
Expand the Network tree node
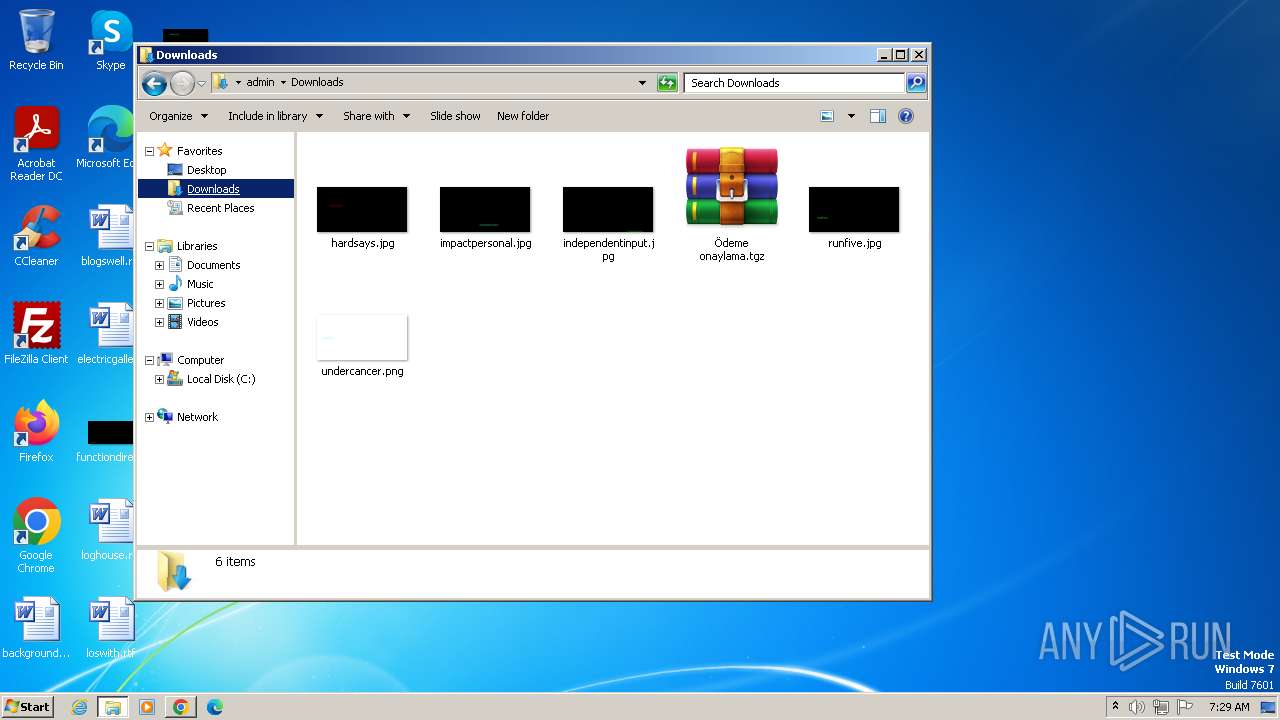(x=150, y=417)
